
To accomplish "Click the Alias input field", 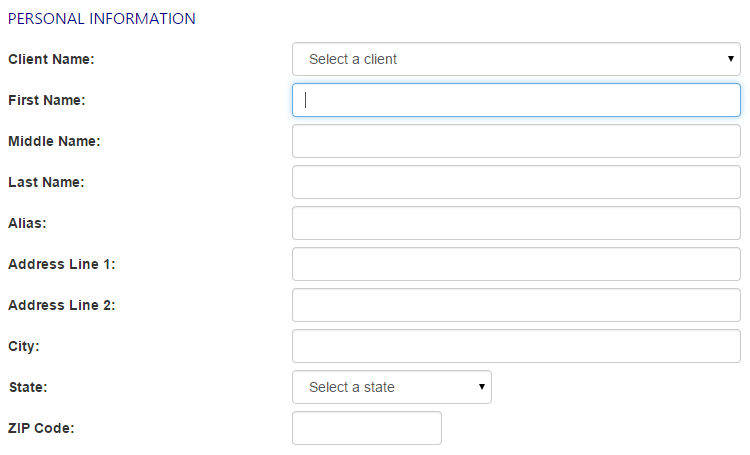I will [x=516, y=223].
